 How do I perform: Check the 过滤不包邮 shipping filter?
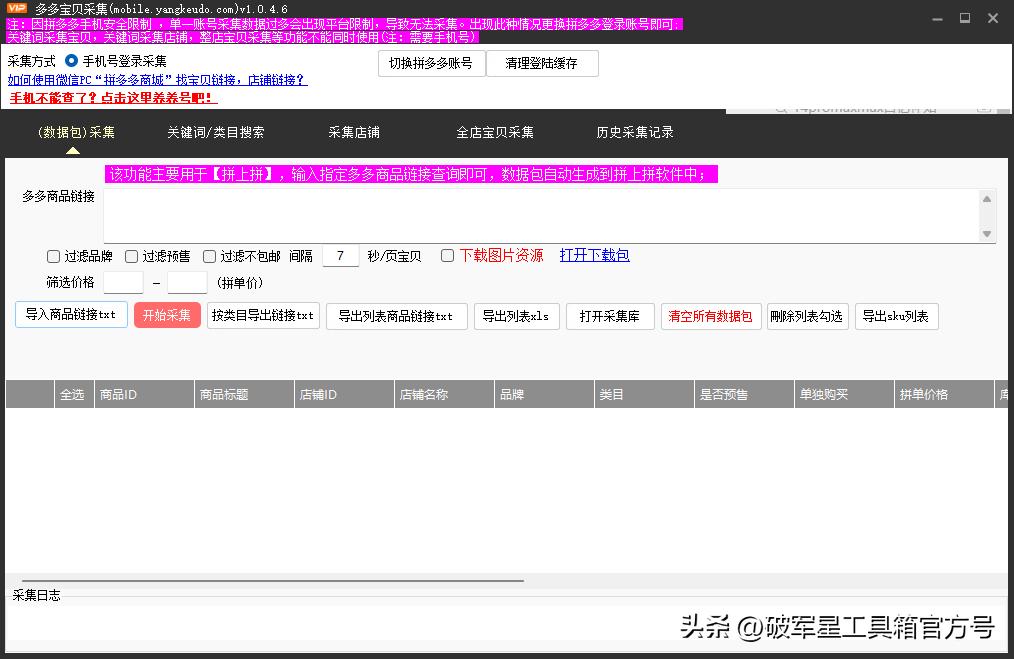coord(208,256)
